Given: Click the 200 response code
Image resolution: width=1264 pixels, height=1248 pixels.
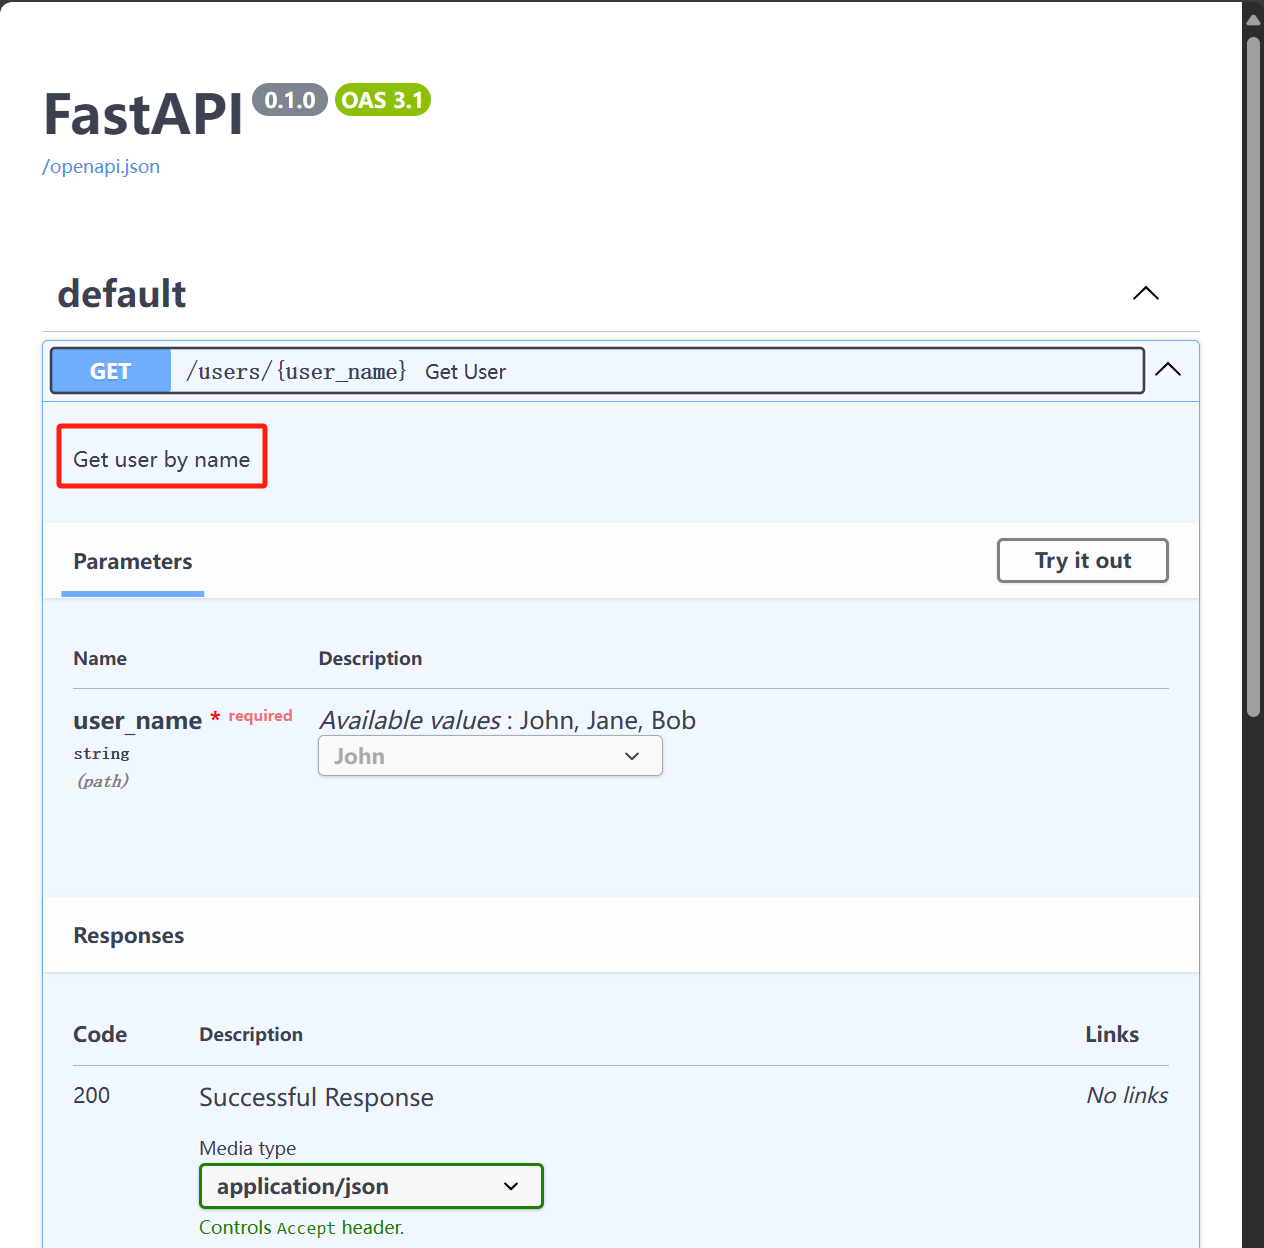Looking at the screenshot, I should click(92, 1095).
